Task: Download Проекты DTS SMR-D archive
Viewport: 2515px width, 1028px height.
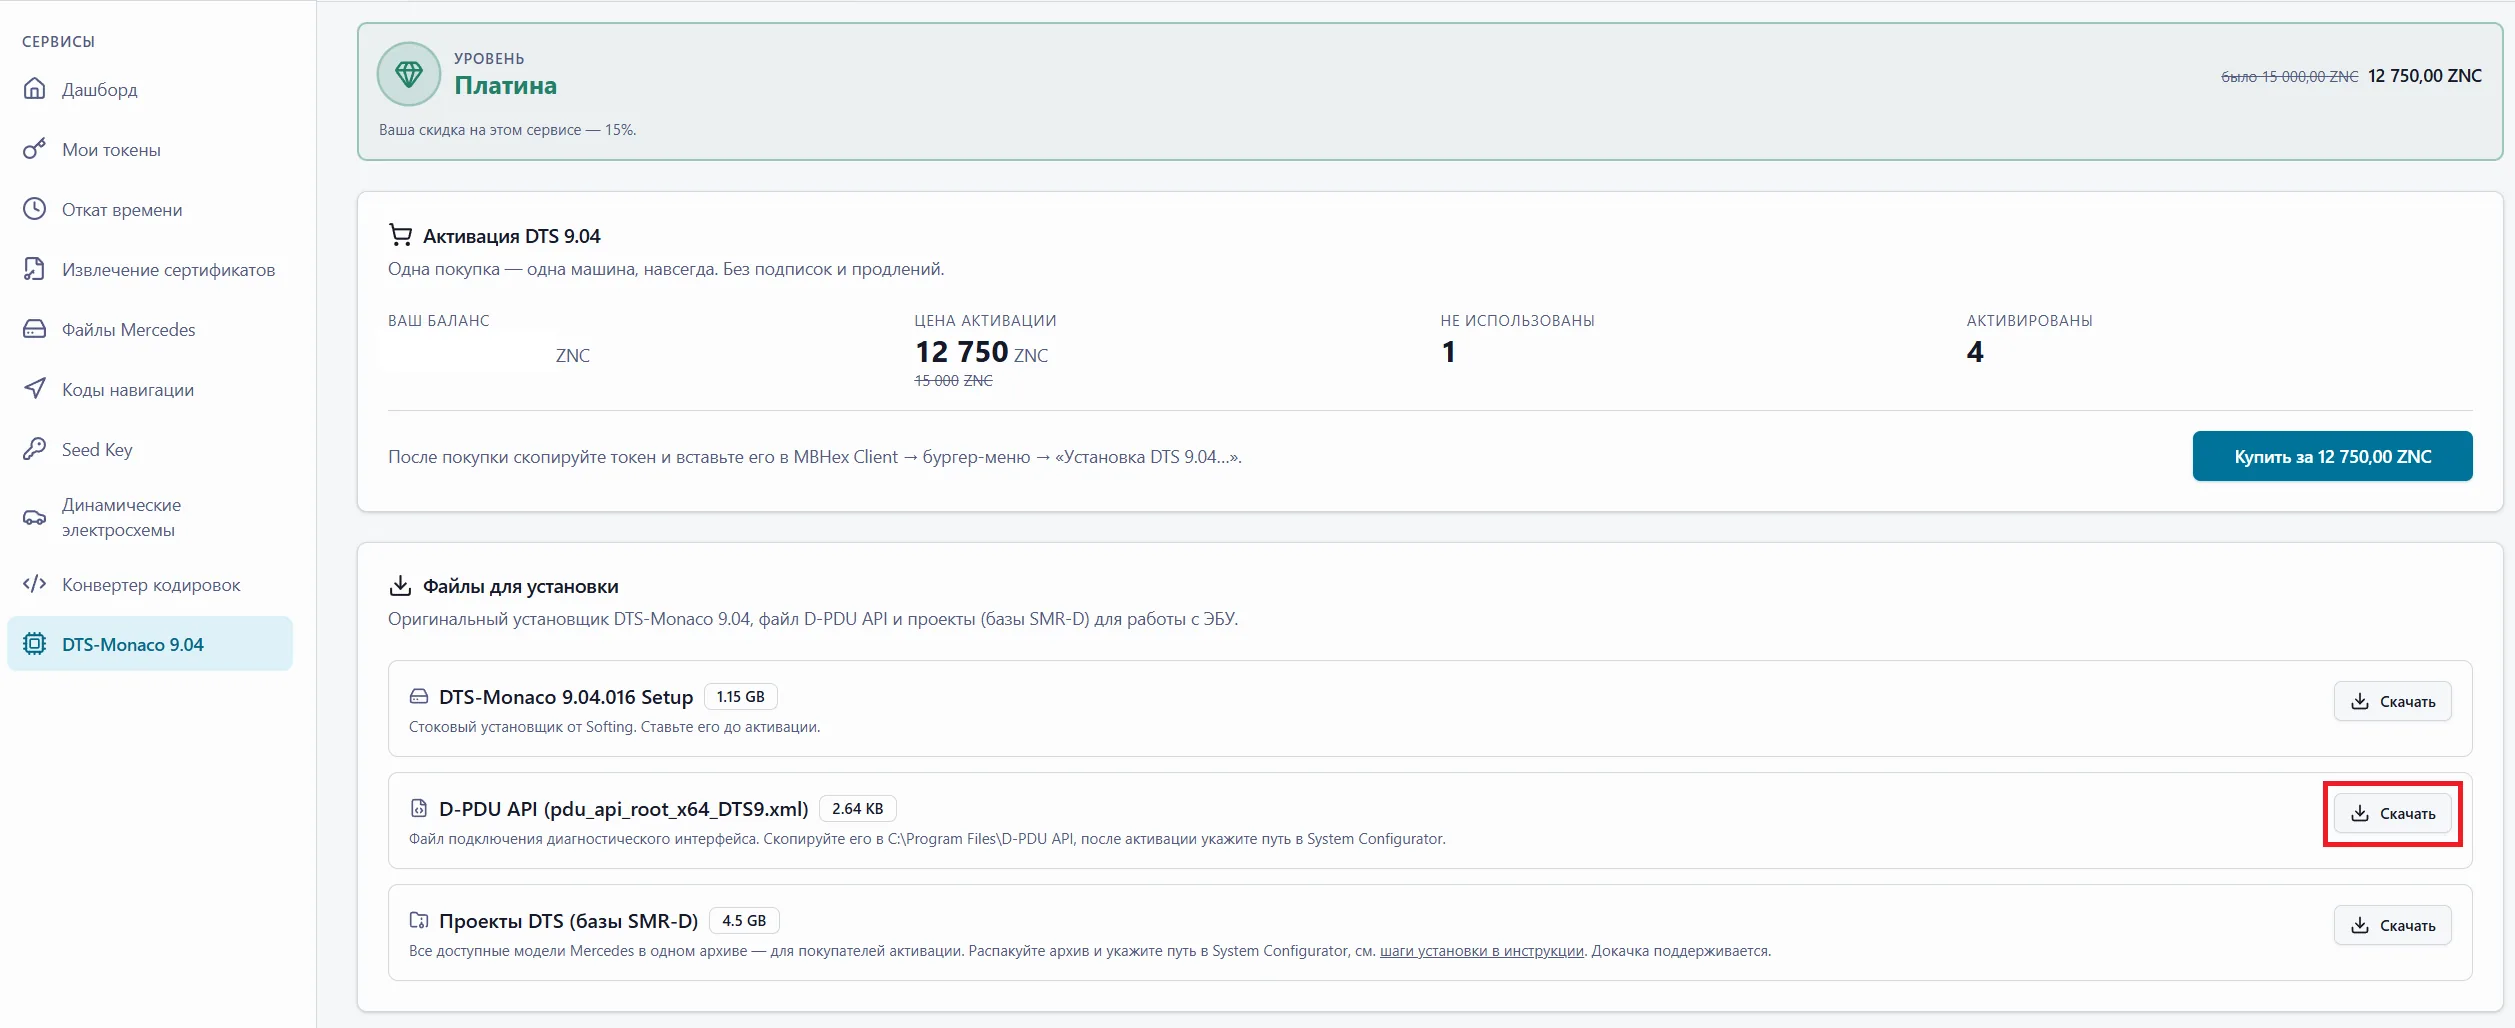Action: [x=2392, y=925]
